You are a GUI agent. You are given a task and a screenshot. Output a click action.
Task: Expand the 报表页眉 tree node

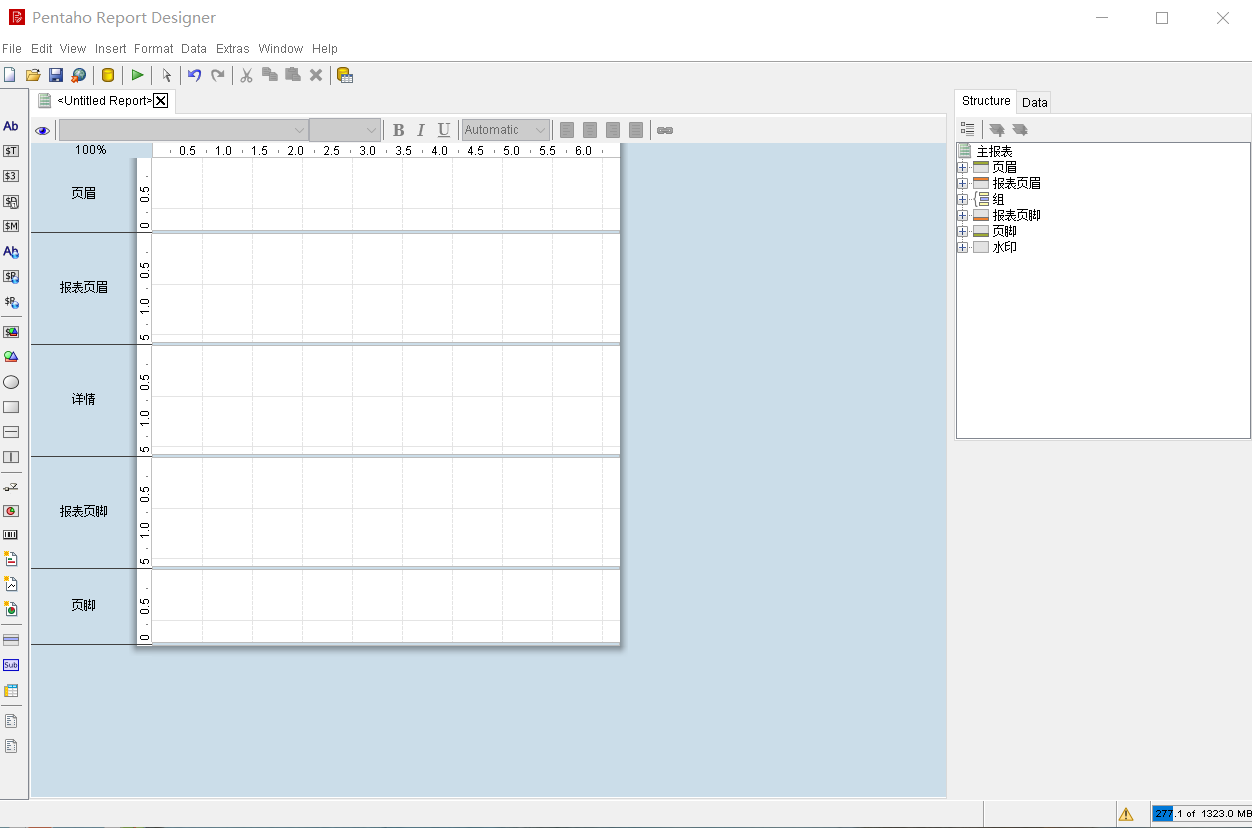click(x=963, y=184)
